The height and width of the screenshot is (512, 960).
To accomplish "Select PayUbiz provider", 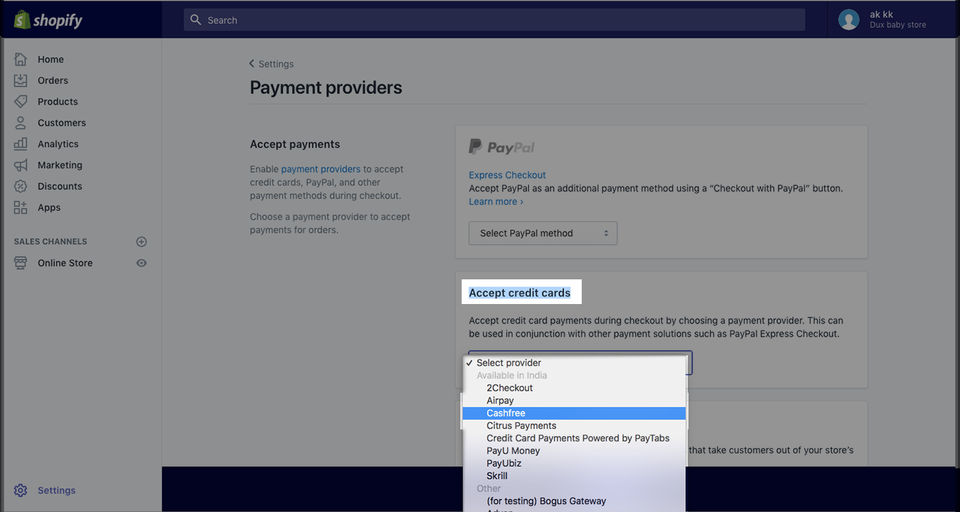I will pyautogui.click(x=574, y=463).
